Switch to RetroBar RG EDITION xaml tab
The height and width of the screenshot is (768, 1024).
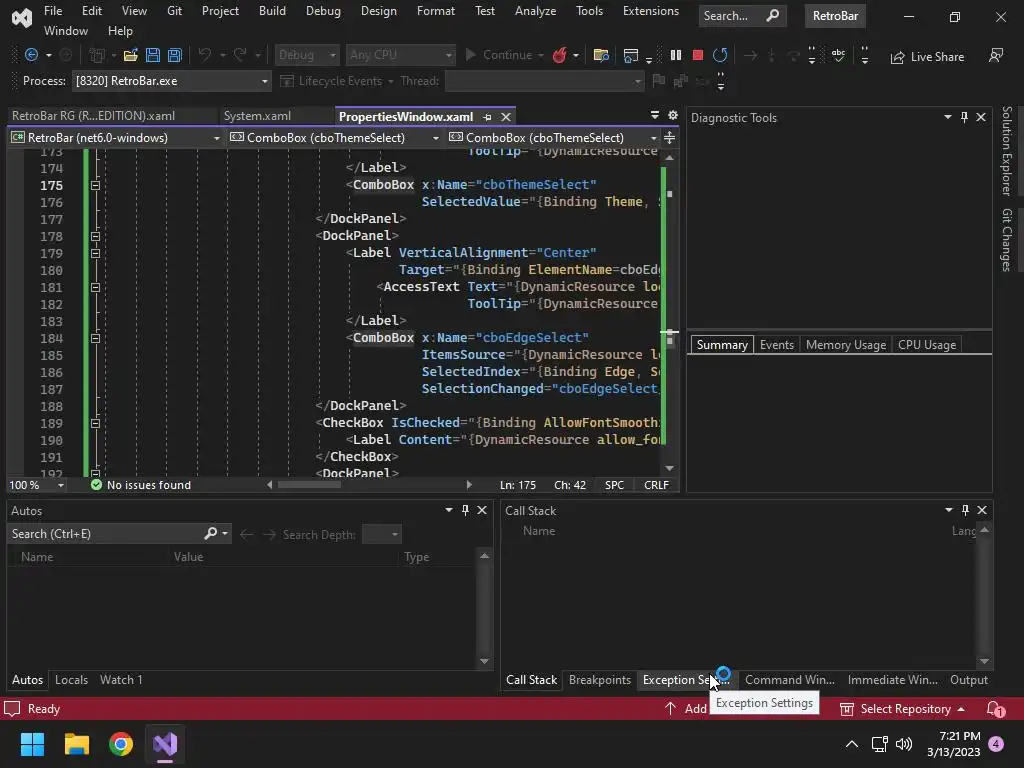pyautogui.click(x=93, y=116)
